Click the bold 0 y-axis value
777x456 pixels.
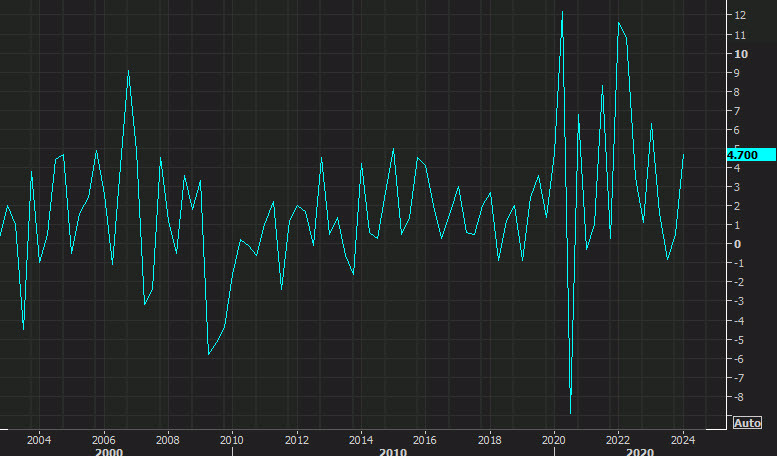tap(737, 244)
